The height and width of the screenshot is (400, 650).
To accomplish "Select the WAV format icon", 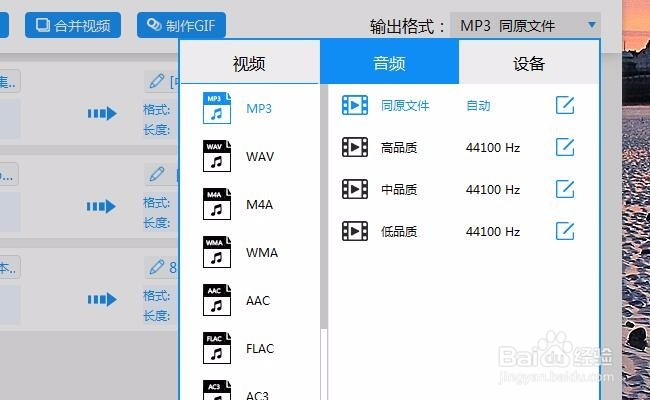I will (216, 156).
